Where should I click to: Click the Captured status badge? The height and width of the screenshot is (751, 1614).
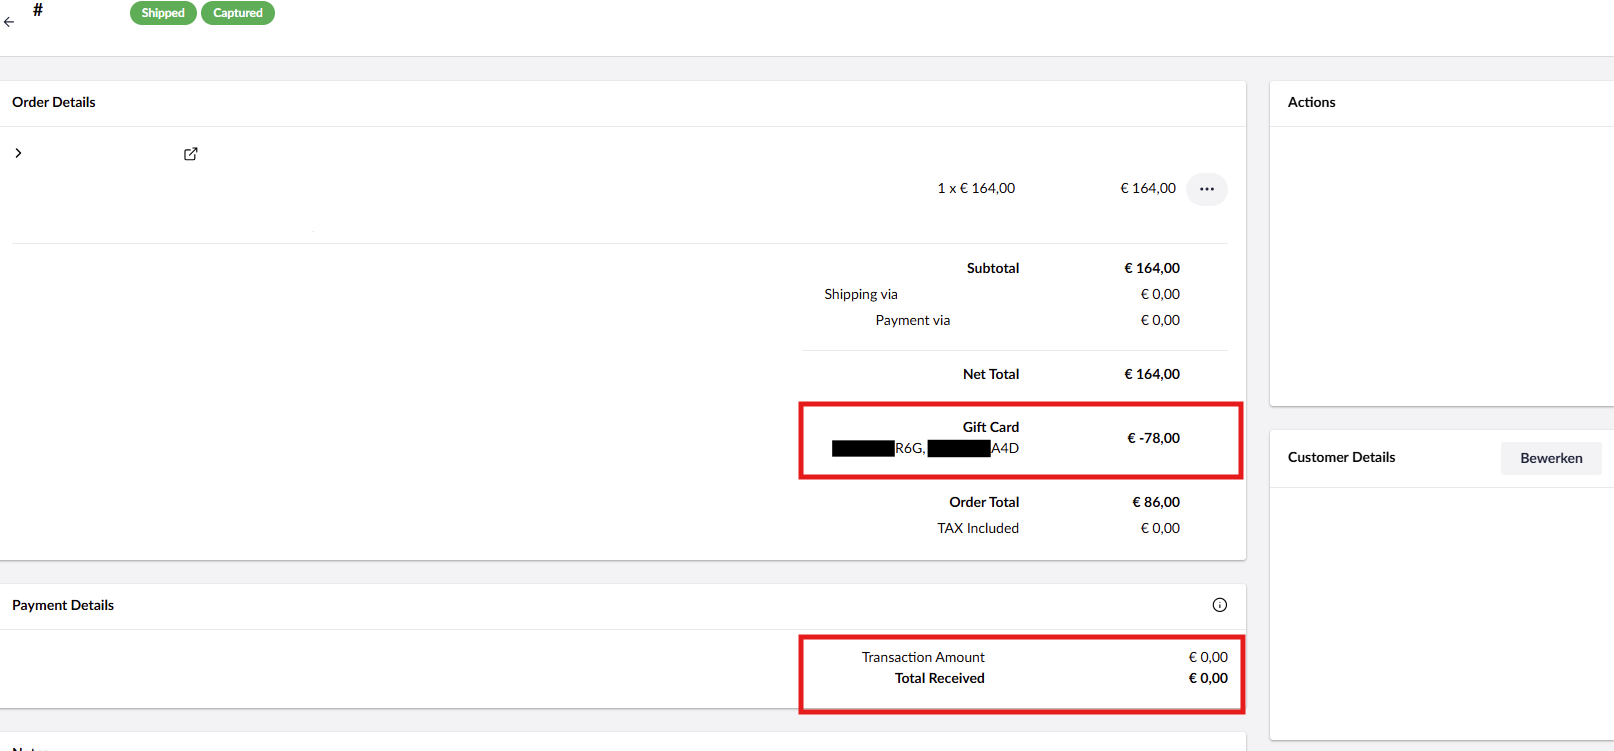pyautogui.click(x=238, y=13)
